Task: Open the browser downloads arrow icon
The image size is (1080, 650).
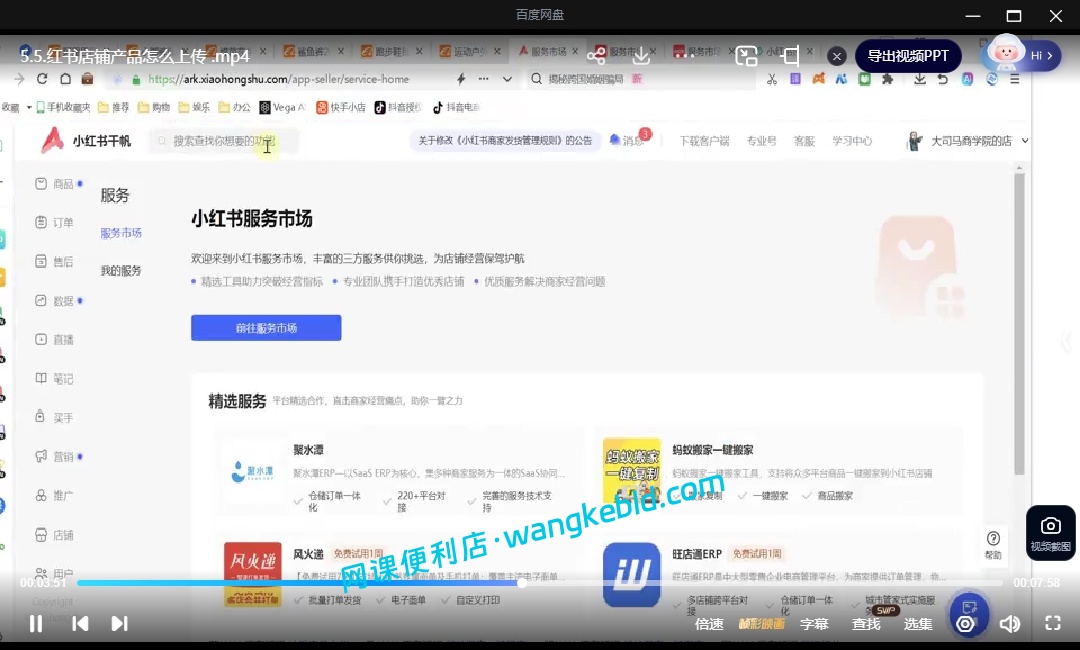Action: click(x=920, y=79)
